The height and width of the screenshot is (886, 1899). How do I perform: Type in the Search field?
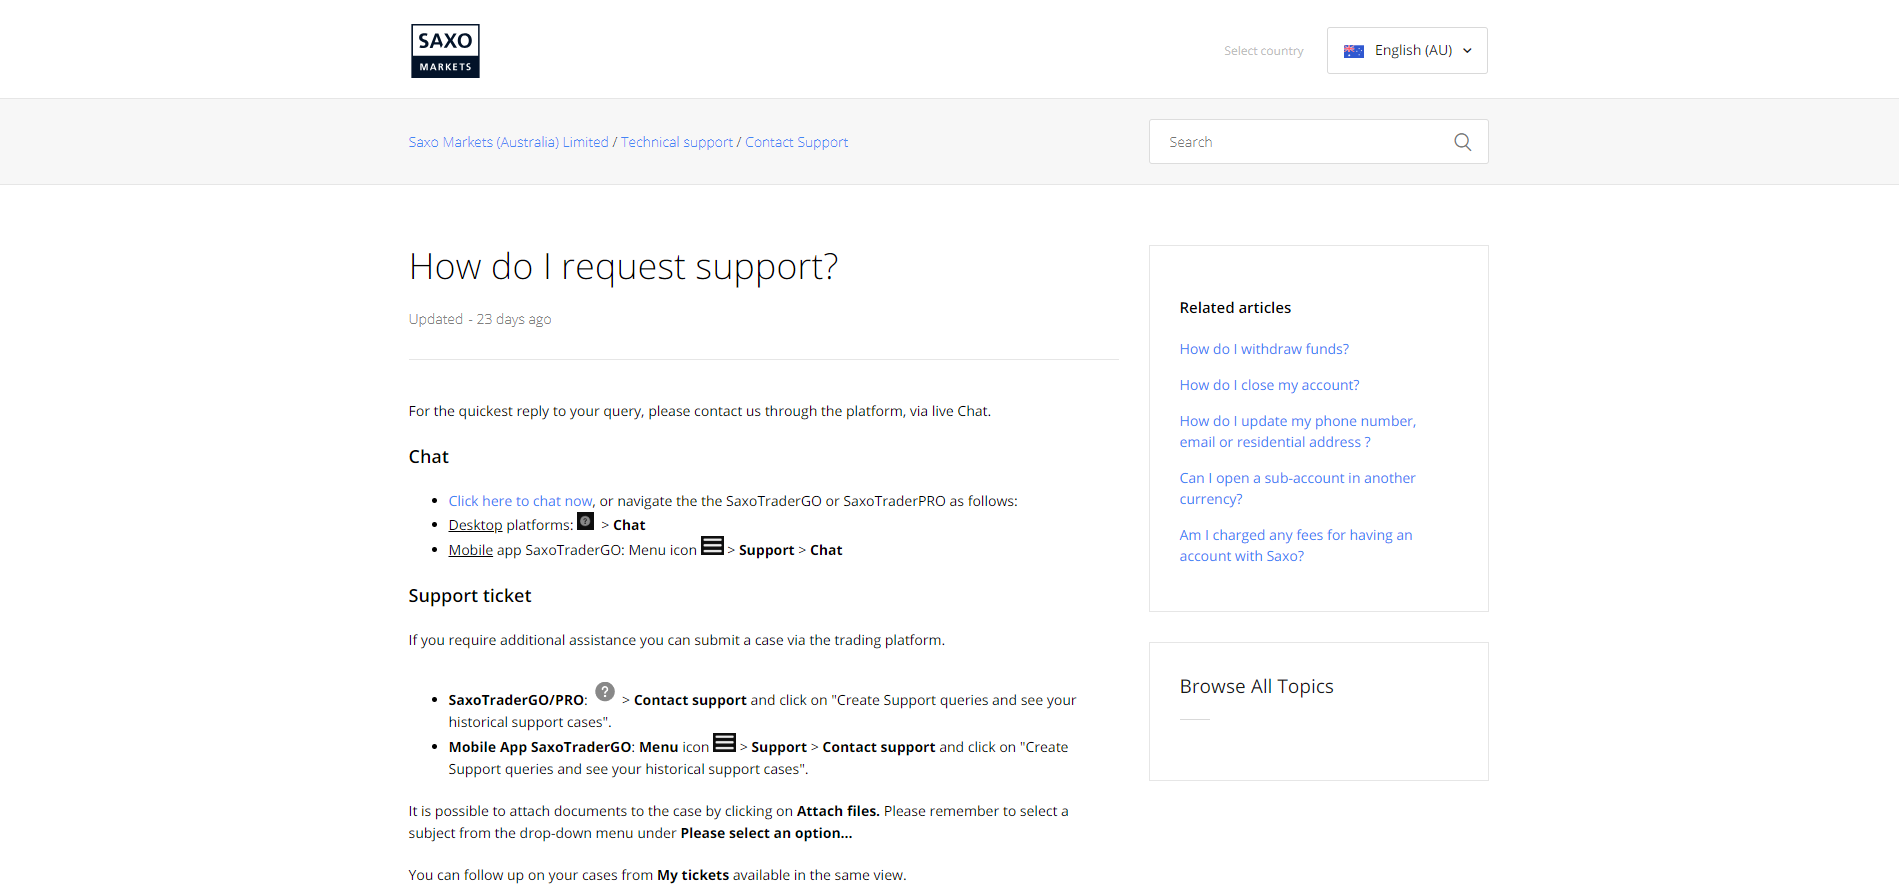[x=1300, y=142]
